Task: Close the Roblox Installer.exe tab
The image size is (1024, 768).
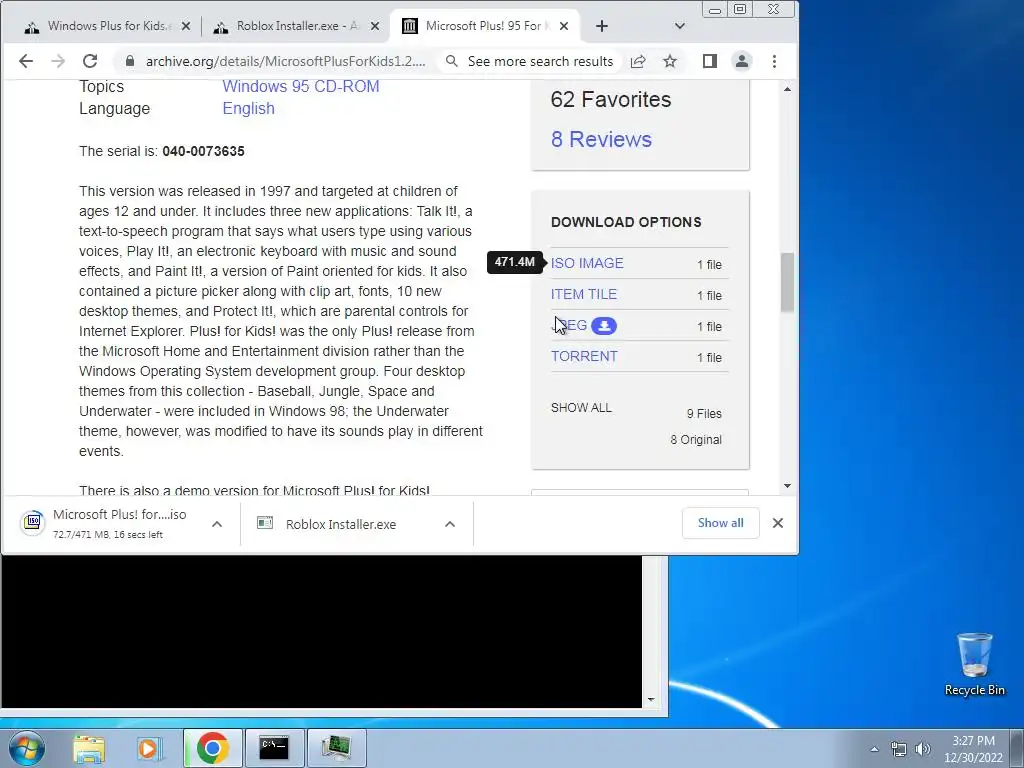Action: (375, 26)
